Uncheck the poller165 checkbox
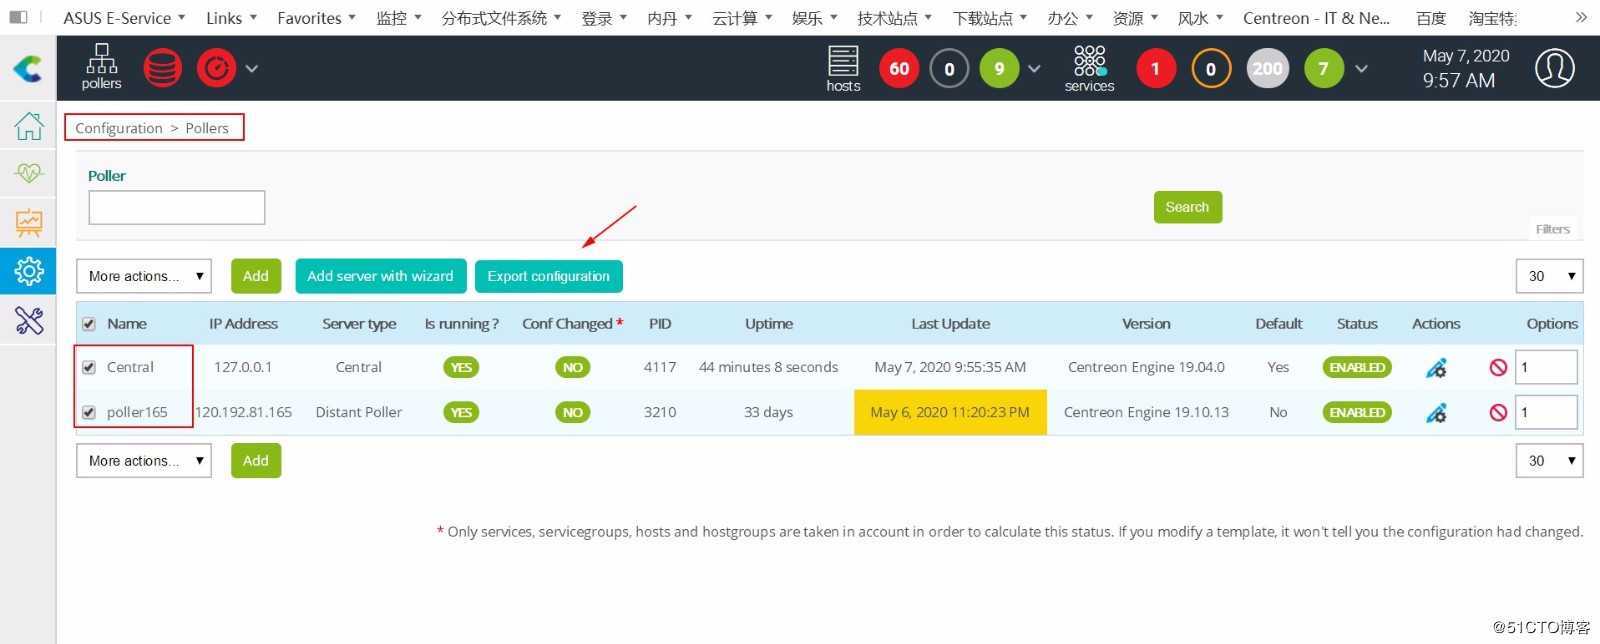1600x644 pixels. click(x=89, y=412)
